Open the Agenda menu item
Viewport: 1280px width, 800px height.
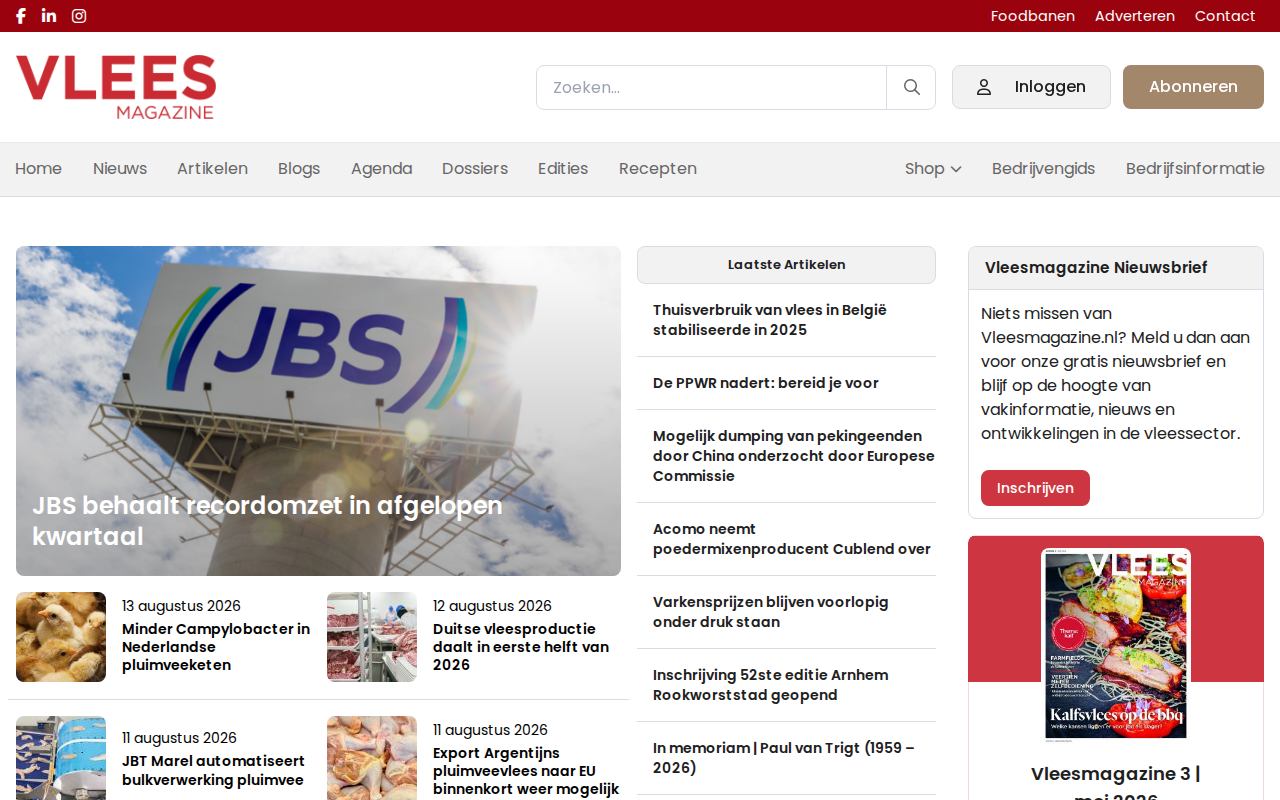coord(381,169)
